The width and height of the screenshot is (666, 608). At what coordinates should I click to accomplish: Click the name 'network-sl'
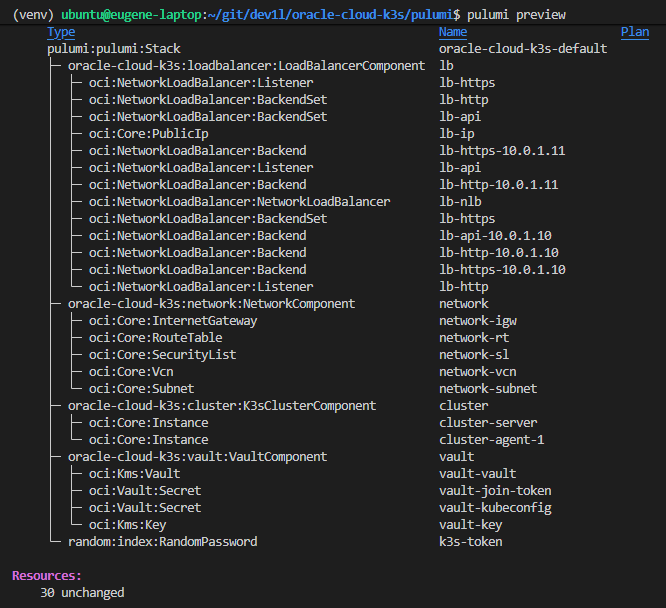coord(474,355)
